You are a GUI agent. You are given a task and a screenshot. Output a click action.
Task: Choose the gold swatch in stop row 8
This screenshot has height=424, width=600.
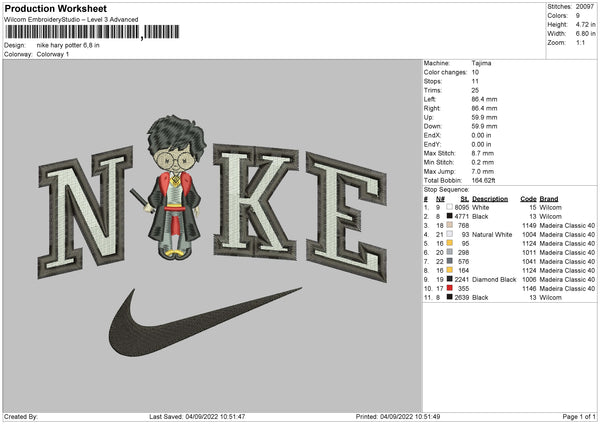(x=450, y=270)
